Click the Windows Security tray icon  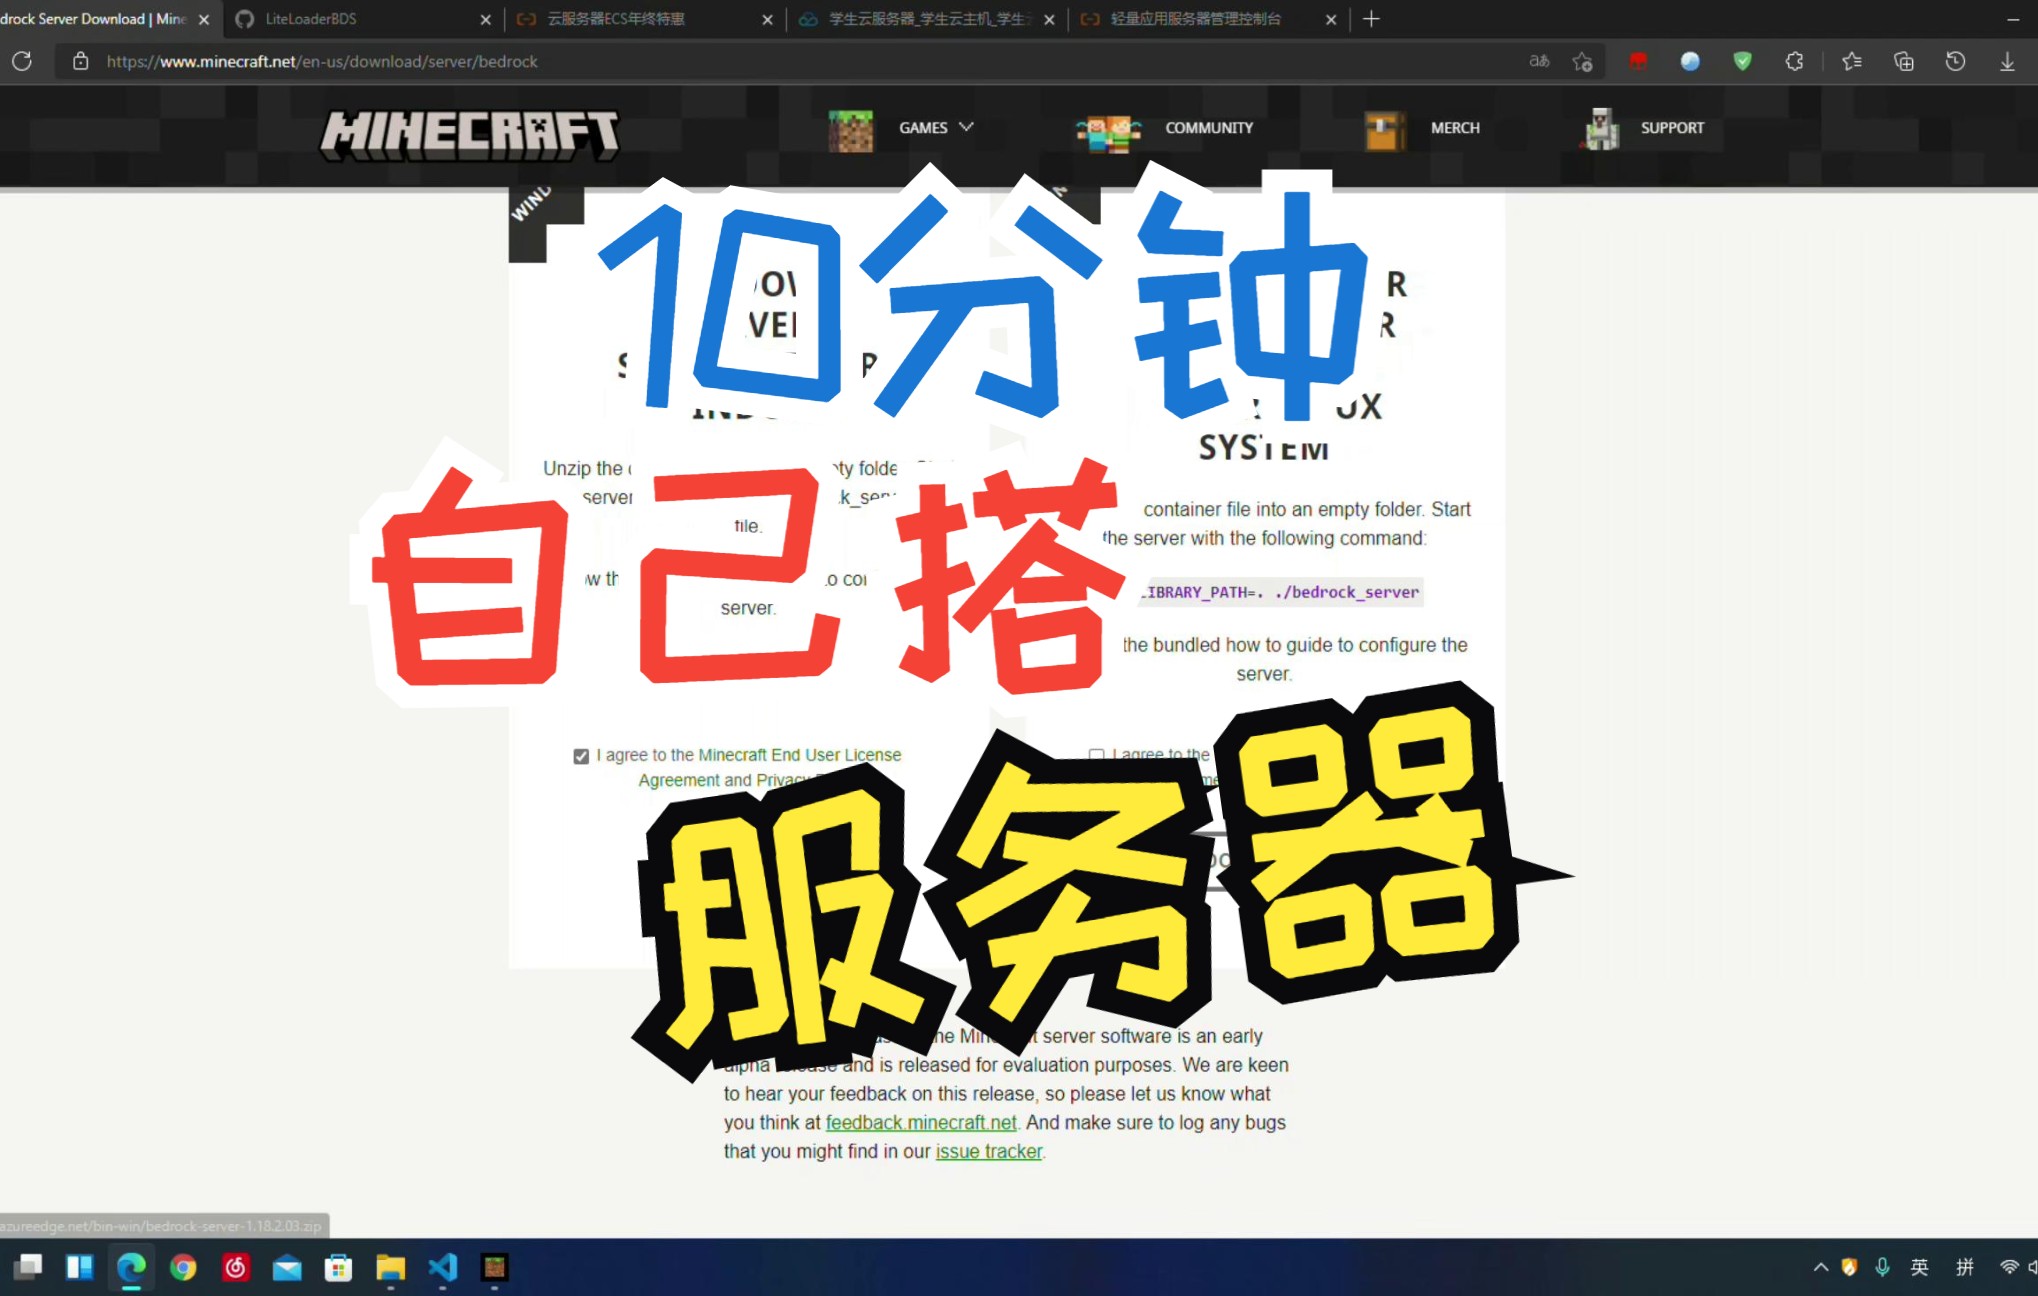(x=1849, y=1267)
